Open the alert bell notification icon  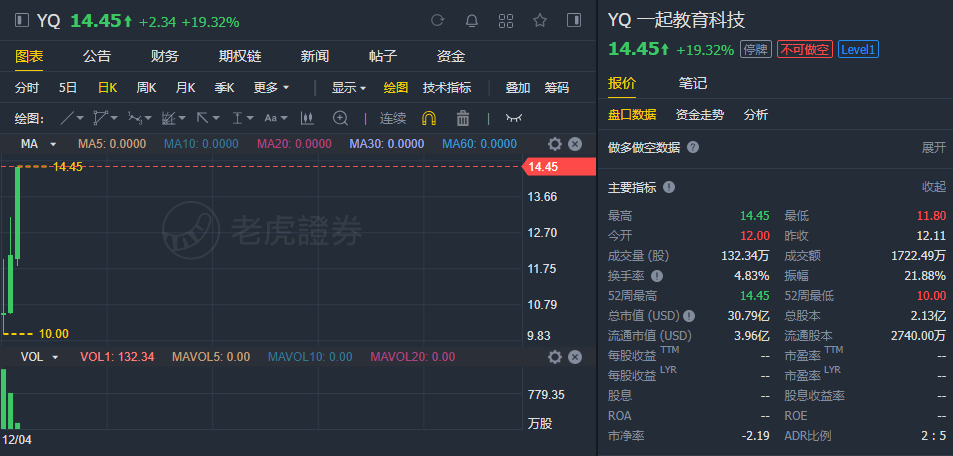click(472, 21)
